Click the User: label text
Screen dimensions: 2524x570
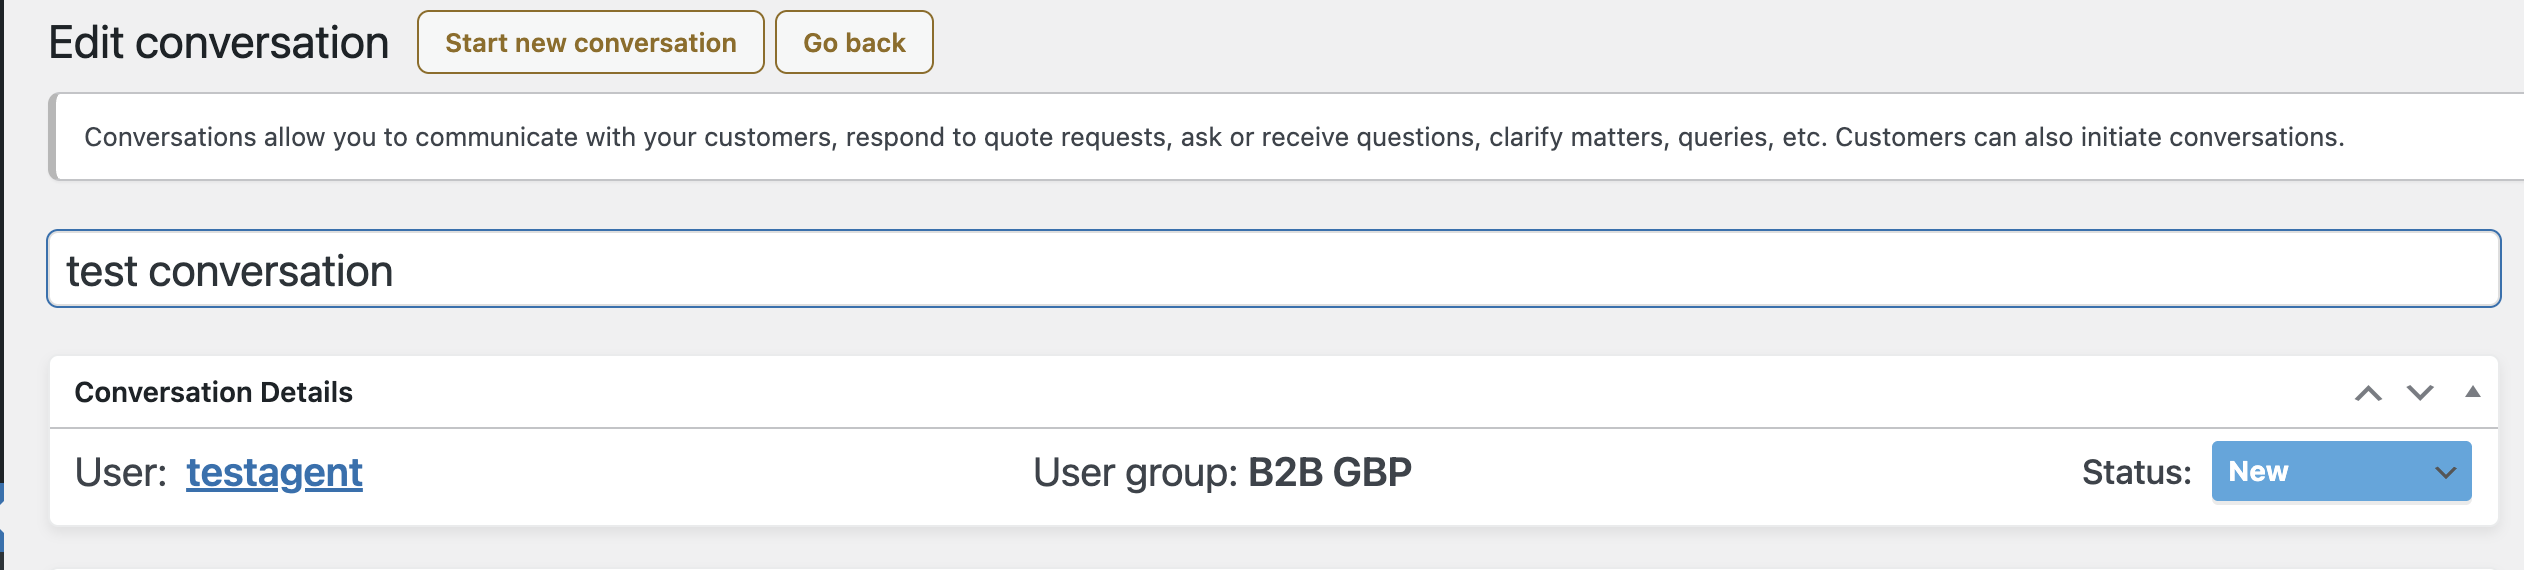pyautogui.click(x=121, y=473)
